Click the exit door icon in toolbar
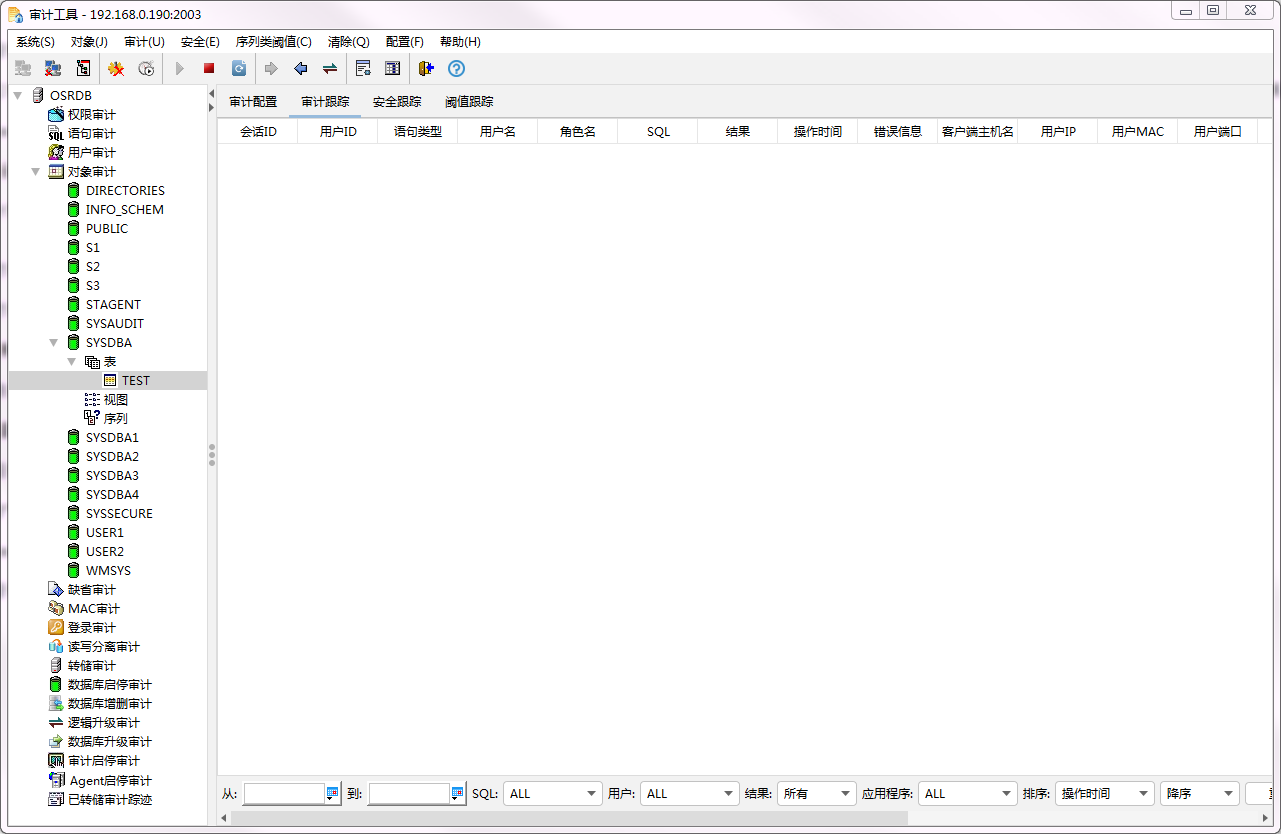The width and height of the screenshot is (1281, 834). click(426, 69)
